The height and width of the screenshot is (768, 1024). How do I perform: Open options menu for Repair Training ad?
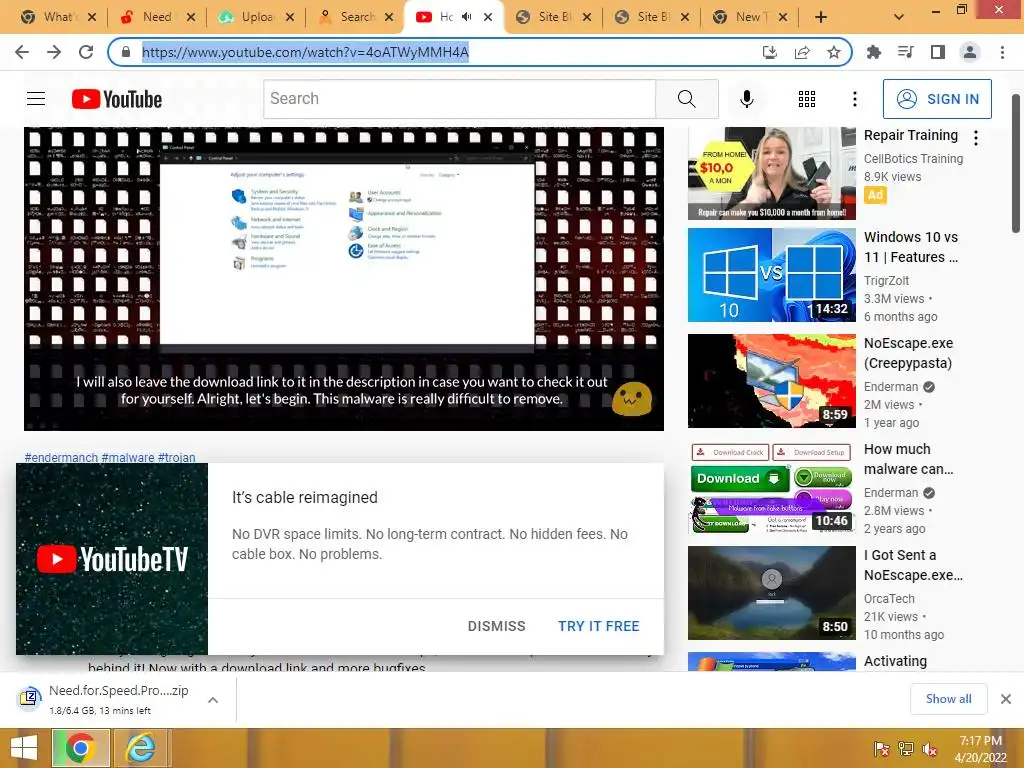976,138
